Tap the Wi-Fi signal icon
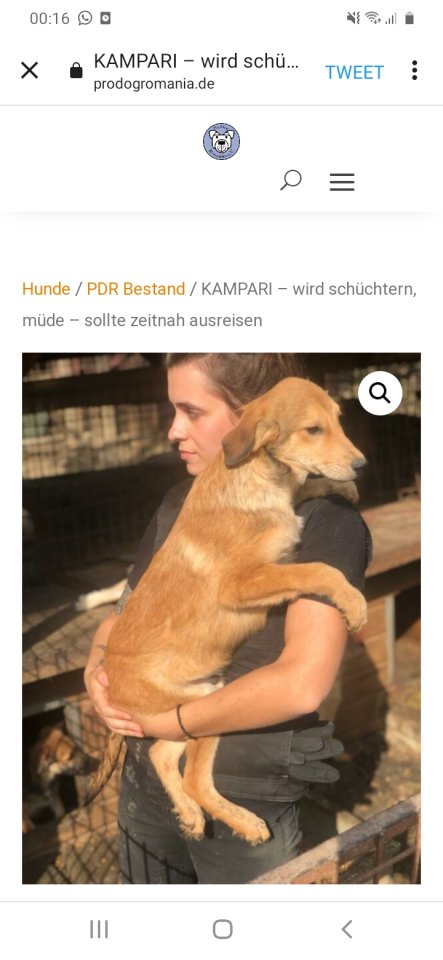Viewport: 443px width, 960px height. click(372, 18)
